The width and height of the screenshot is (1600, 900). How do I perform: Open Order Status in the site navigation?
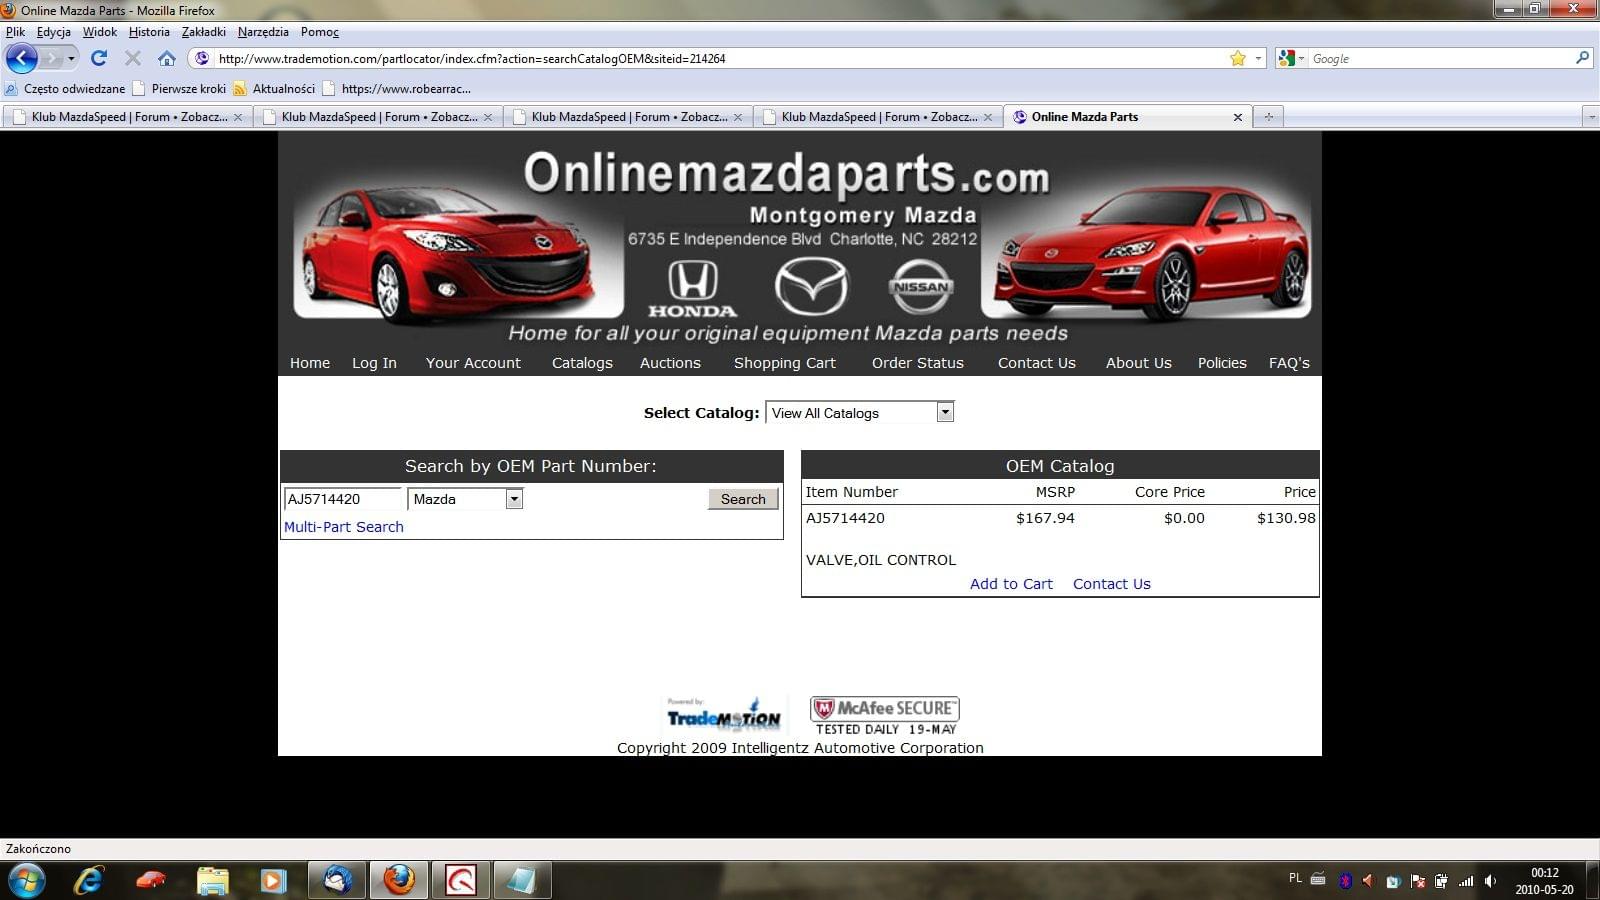(x=917, y=363)
